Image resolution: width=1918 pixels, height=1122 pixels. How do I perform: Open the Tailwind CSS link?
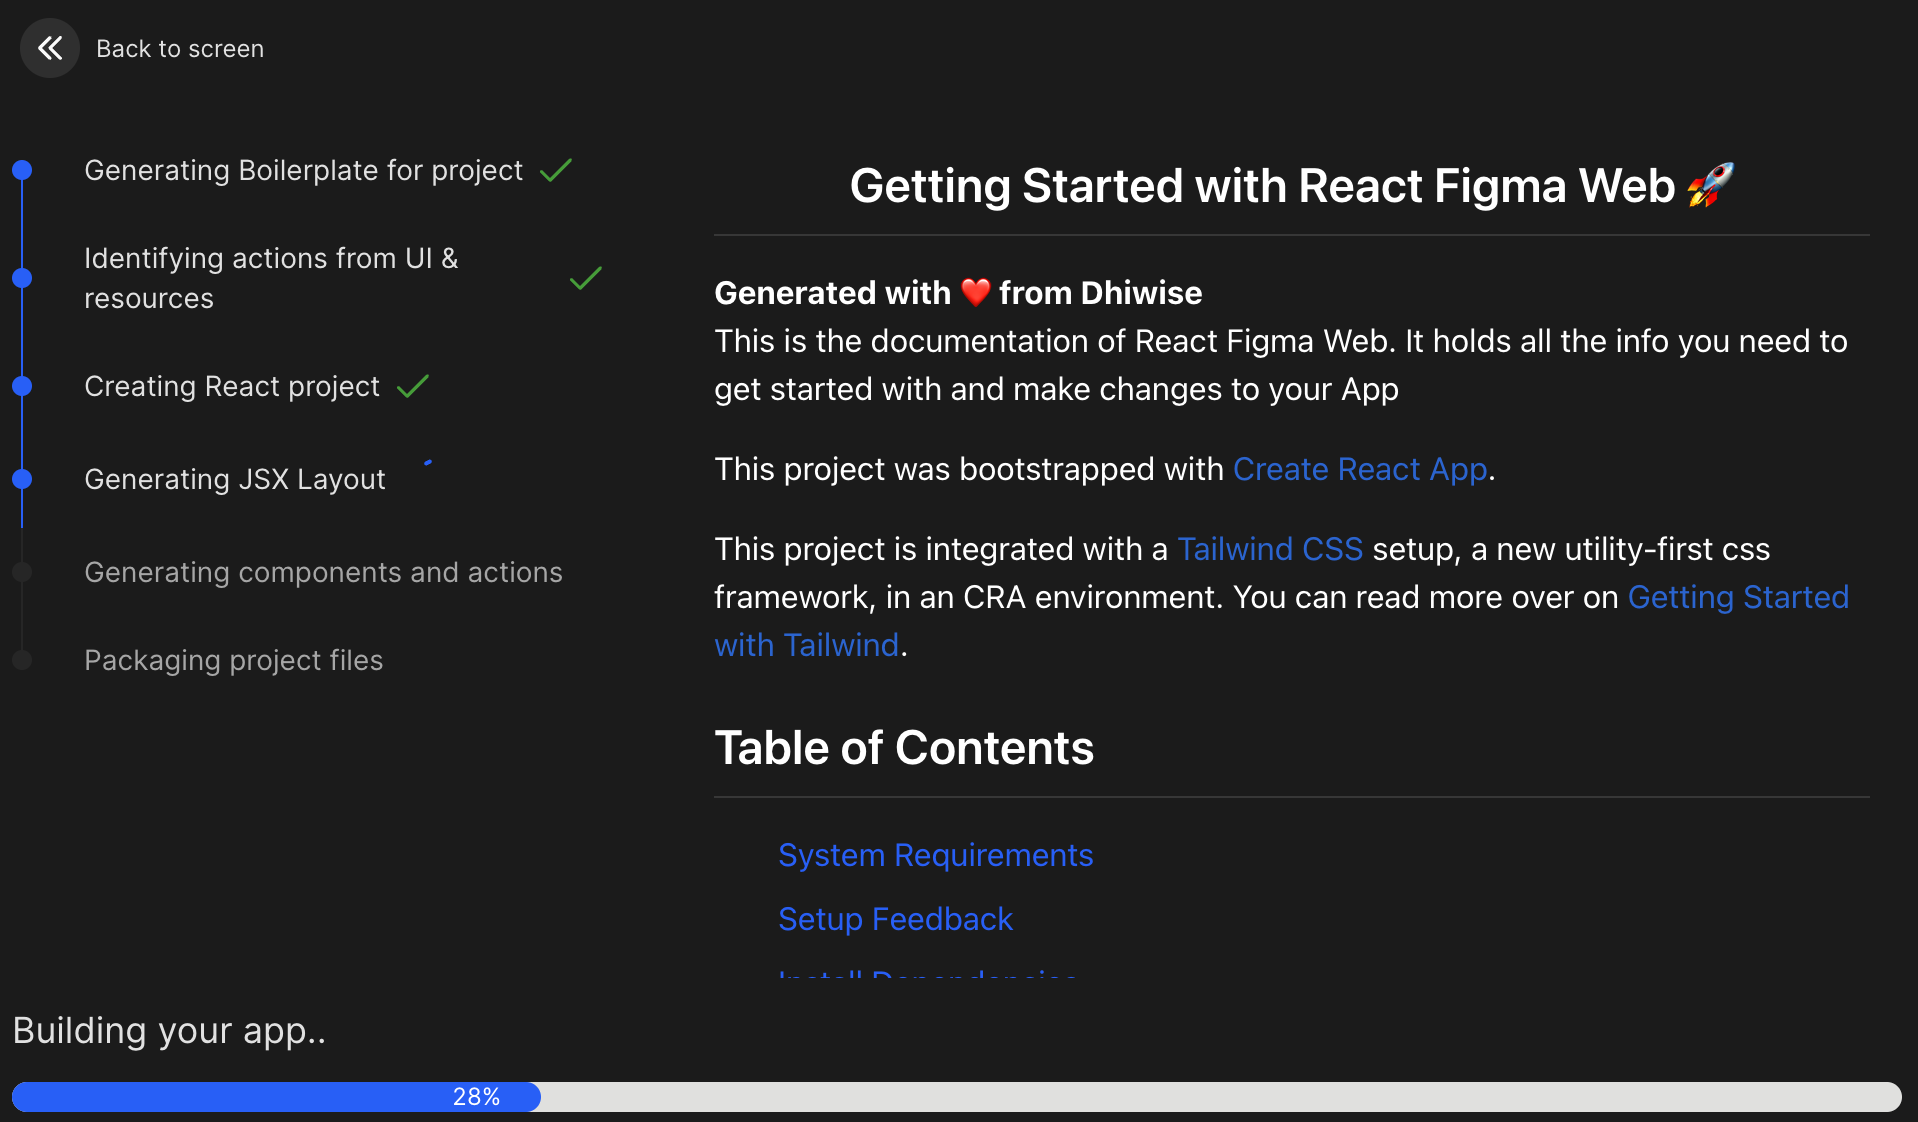coord(1270,549)
